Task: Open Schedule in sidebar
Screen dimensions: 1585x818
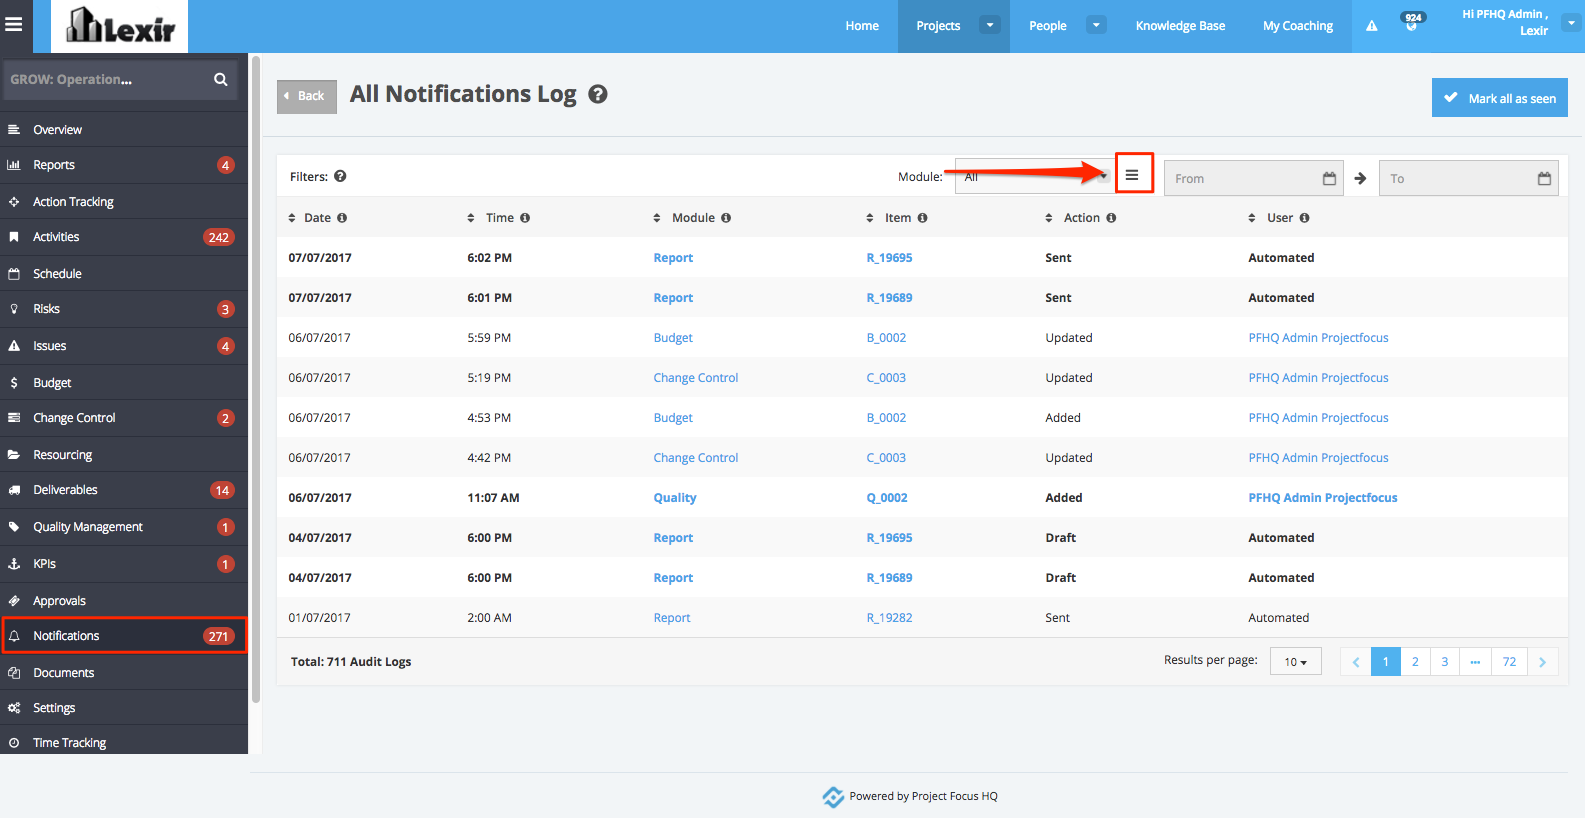Action: tap(124, 274)
